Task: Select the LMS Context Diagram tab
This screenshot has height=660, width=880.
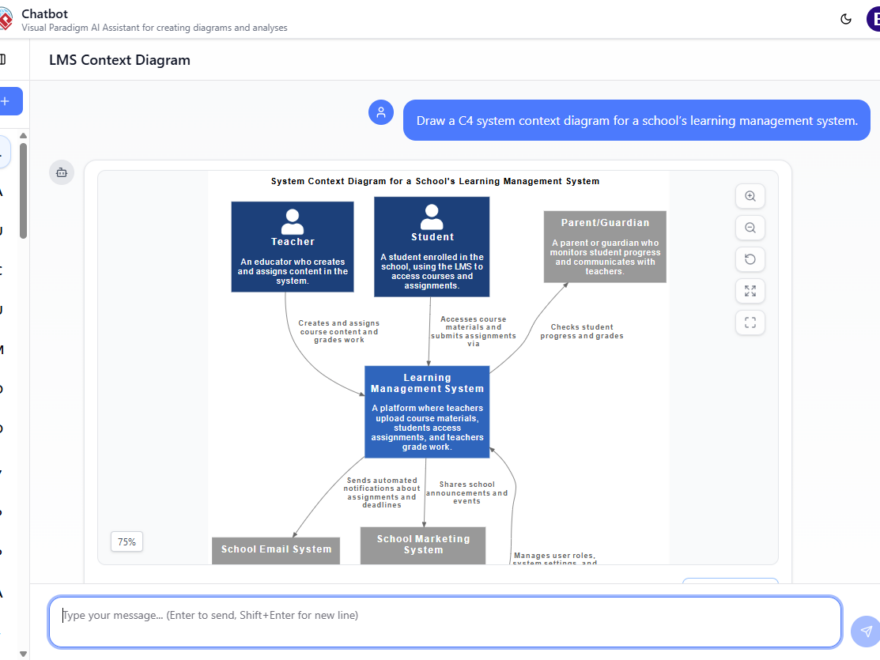Action: coord(119,60)
